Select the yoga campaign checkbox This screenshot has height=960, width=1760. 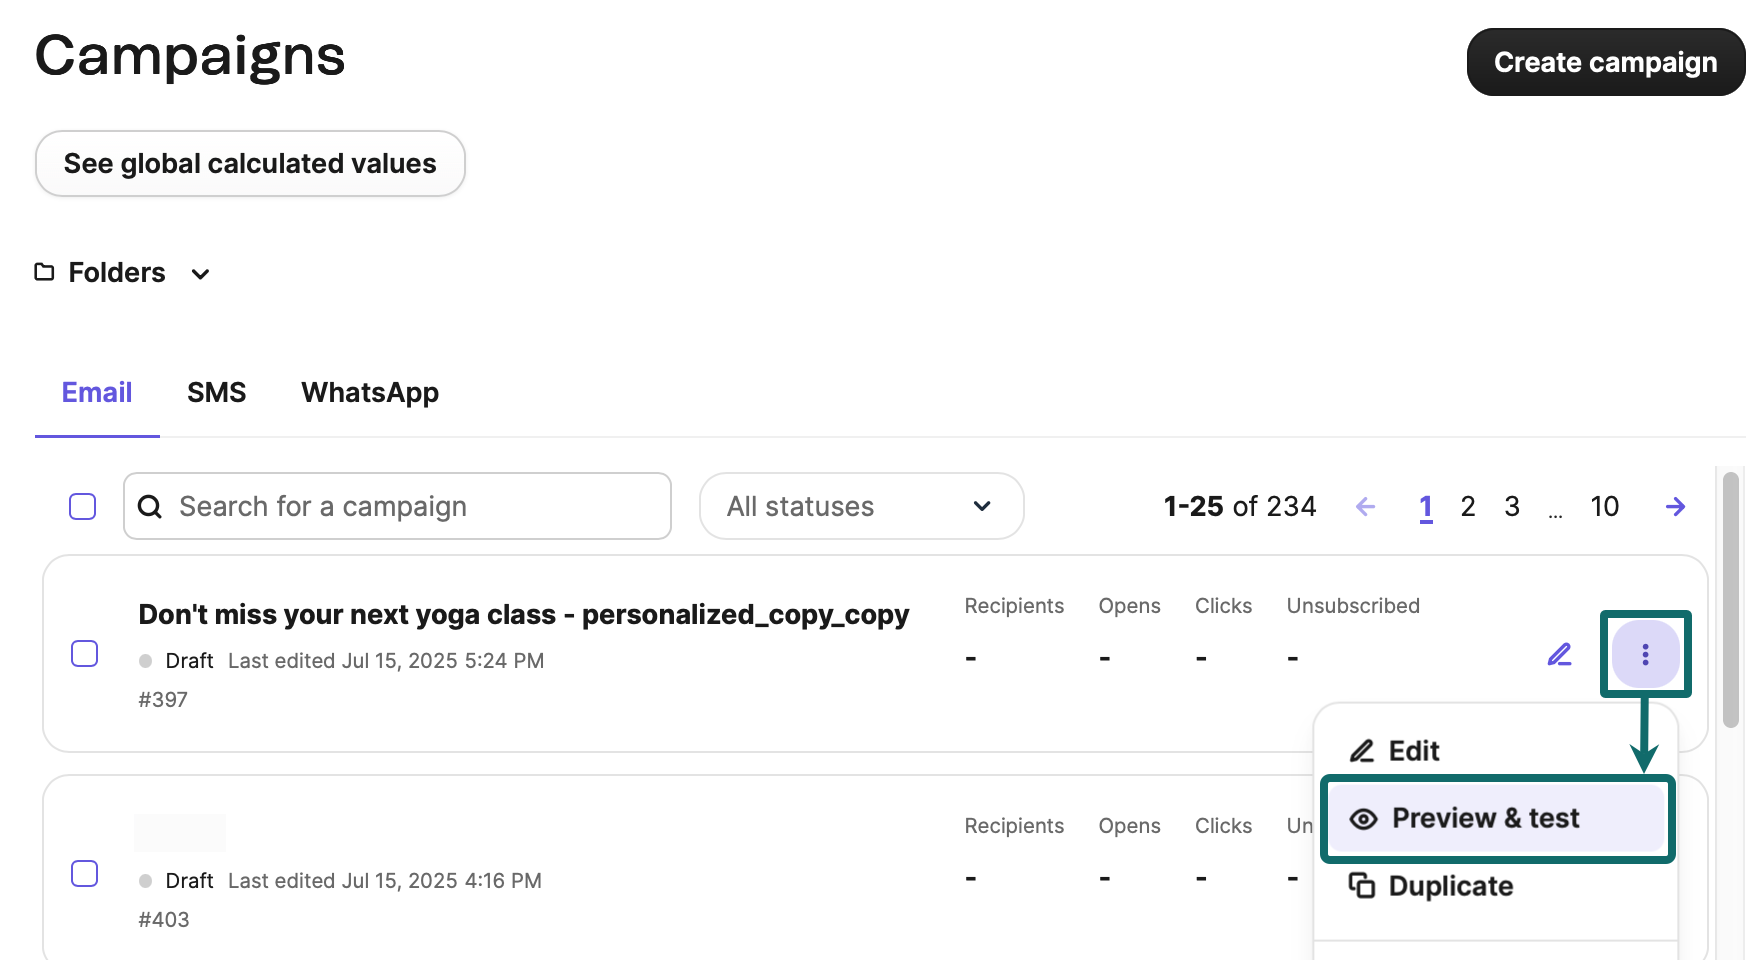[86, 653]
